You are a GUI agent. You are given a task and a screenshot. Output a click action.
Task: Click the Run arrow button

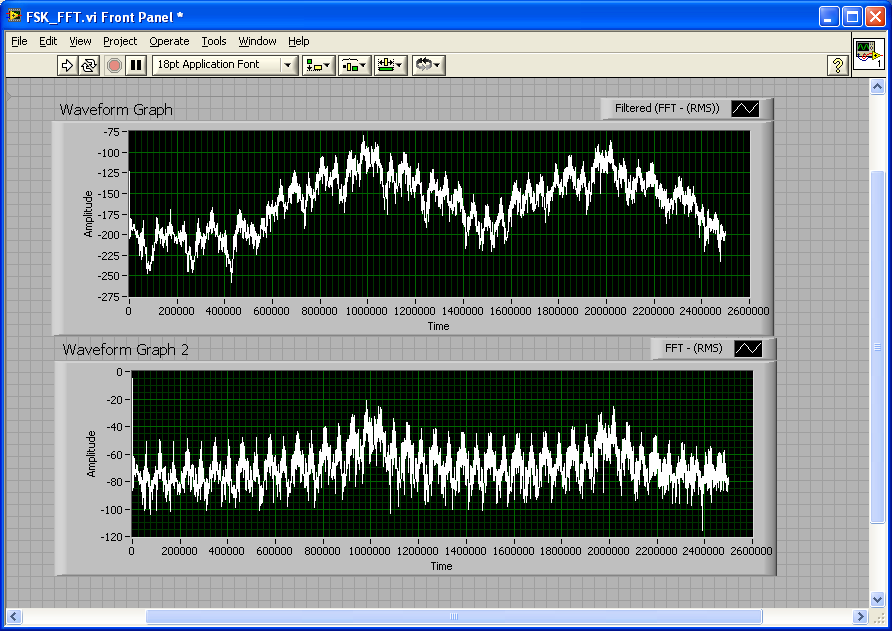click(x=67, y=65)
